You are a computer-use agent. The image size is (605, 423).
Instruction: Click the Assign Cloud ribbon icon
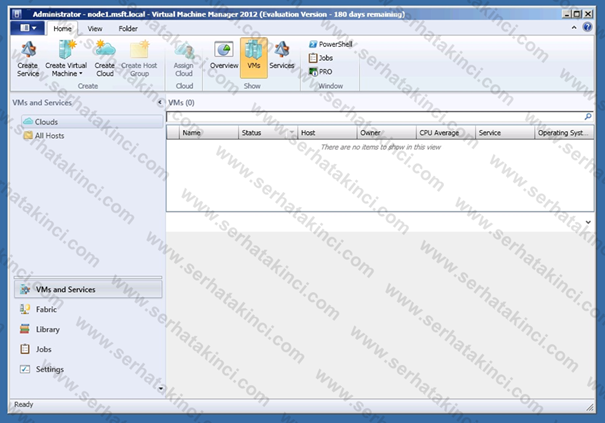click(184, 59)
